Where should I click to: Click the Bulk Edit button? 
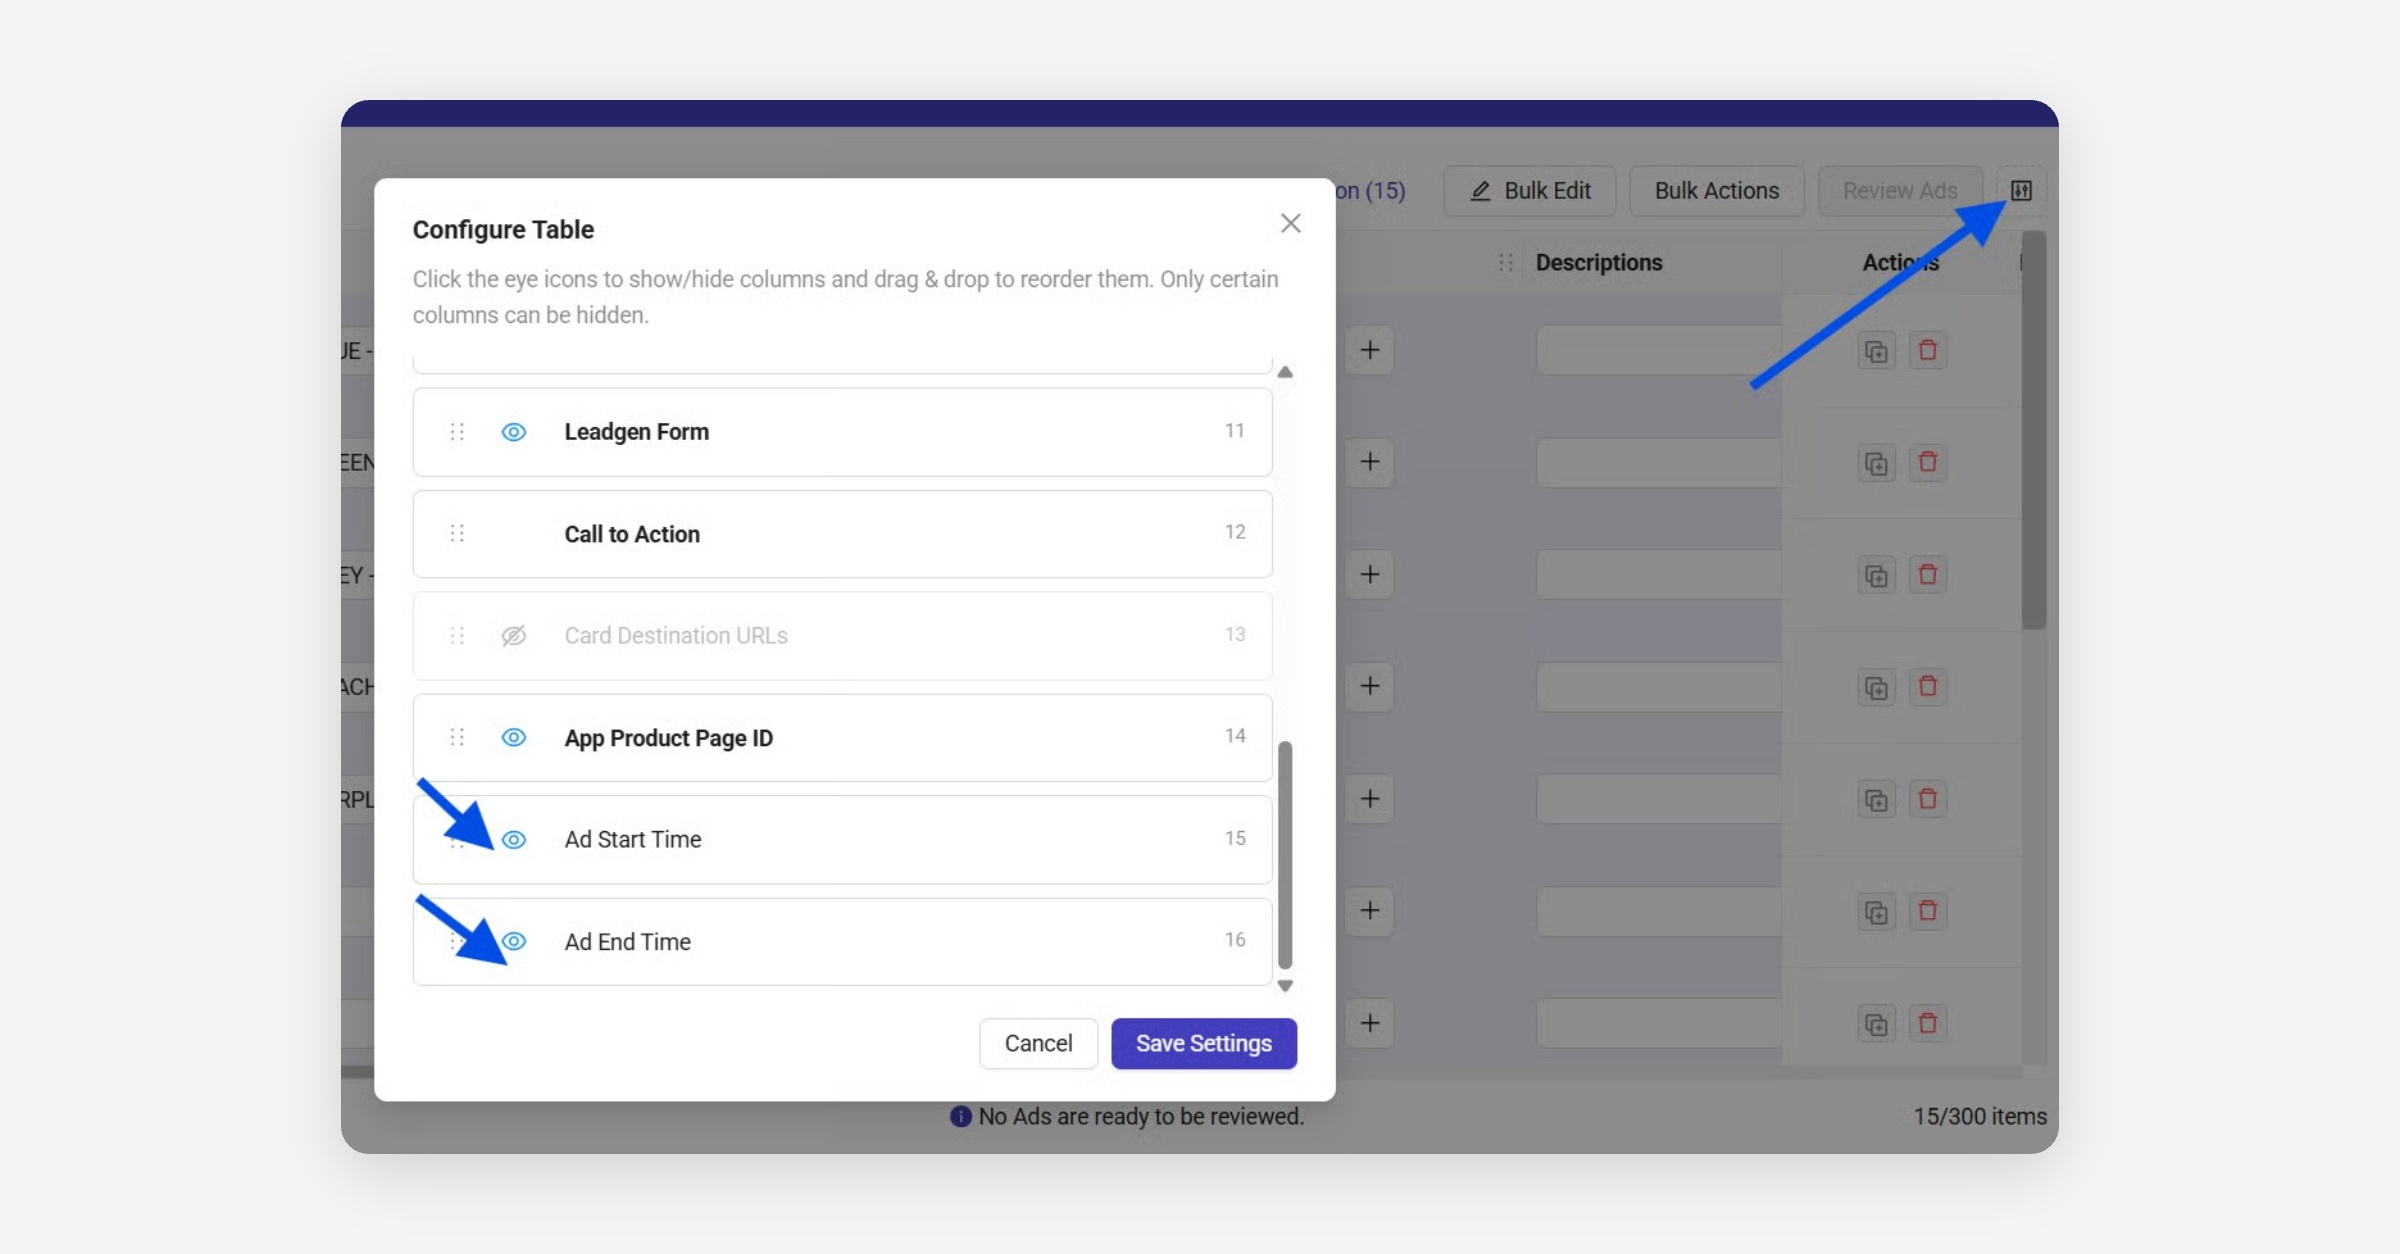(1530, 191)
